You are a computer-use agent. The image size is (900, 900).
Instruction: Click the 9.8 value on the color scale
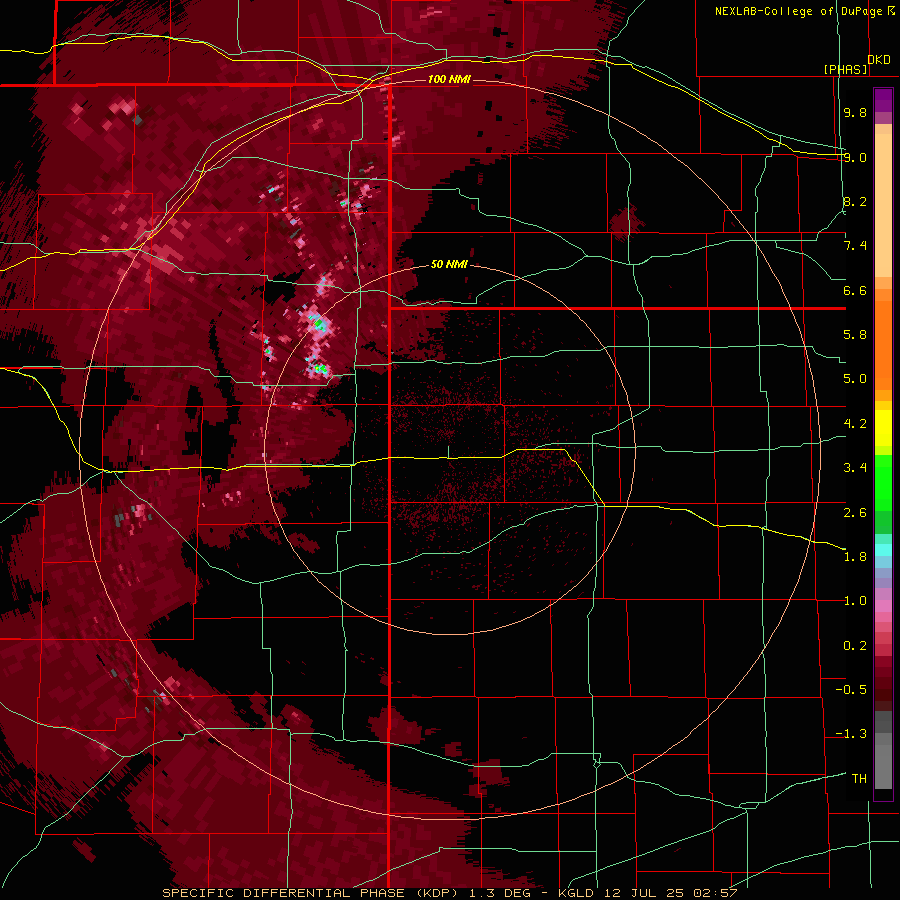pos(855,112)
